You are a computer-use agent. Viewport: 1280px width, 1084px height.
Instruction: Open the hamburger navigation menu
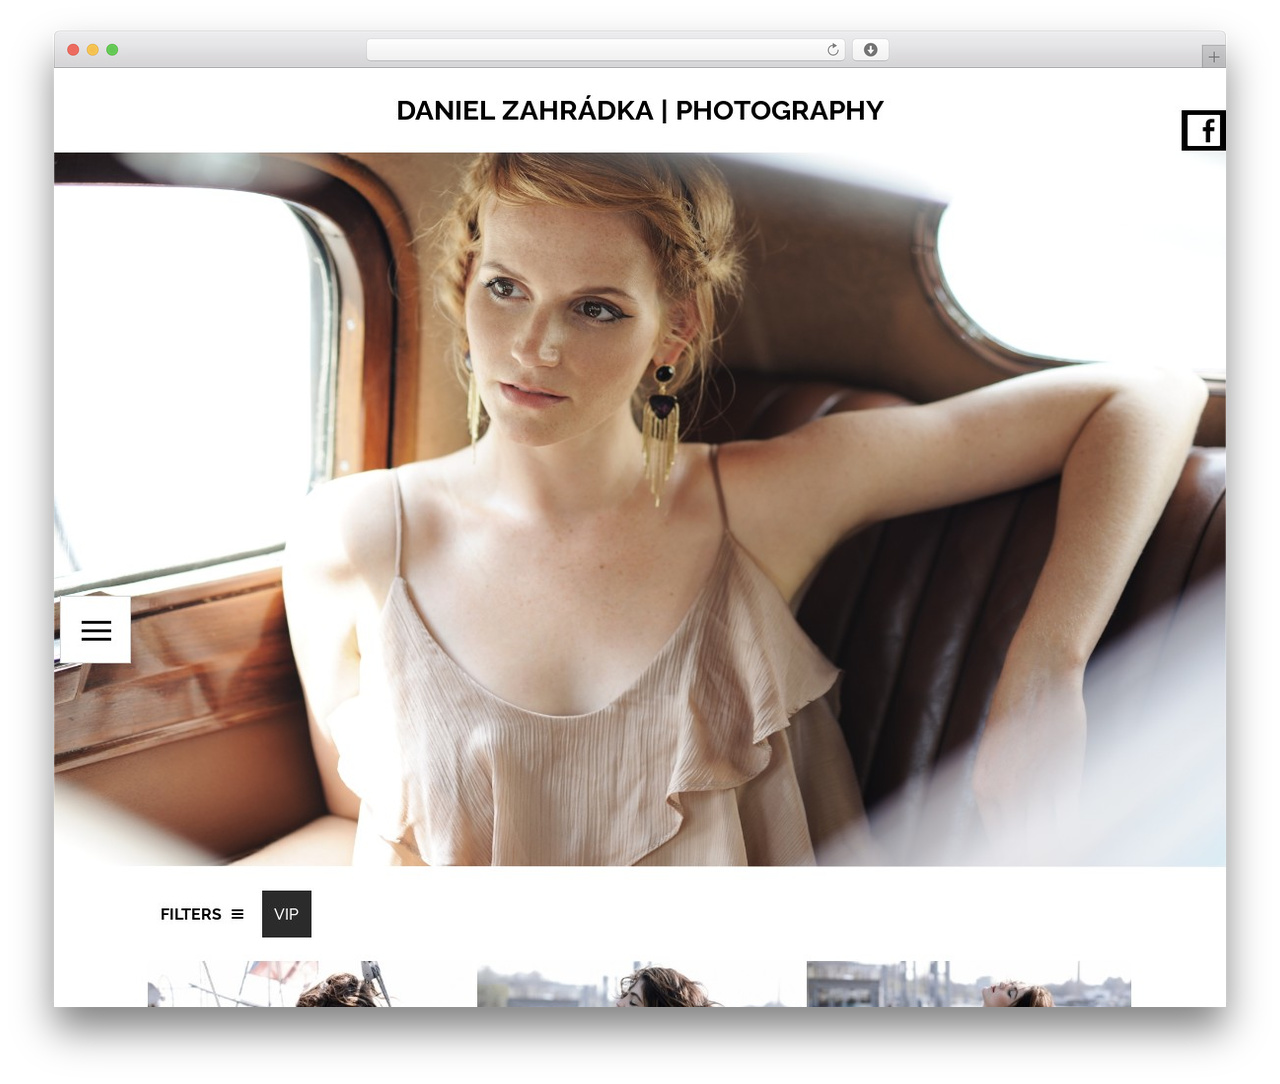96,630
